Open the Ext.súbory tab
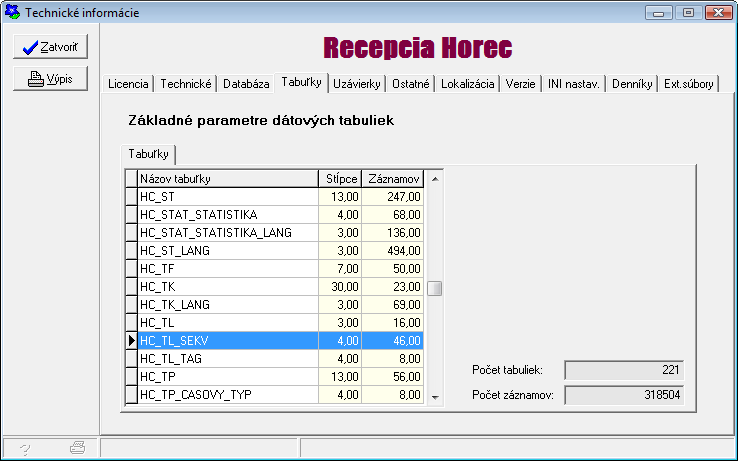This screenshot has width=738, height=461. (689, 84)
